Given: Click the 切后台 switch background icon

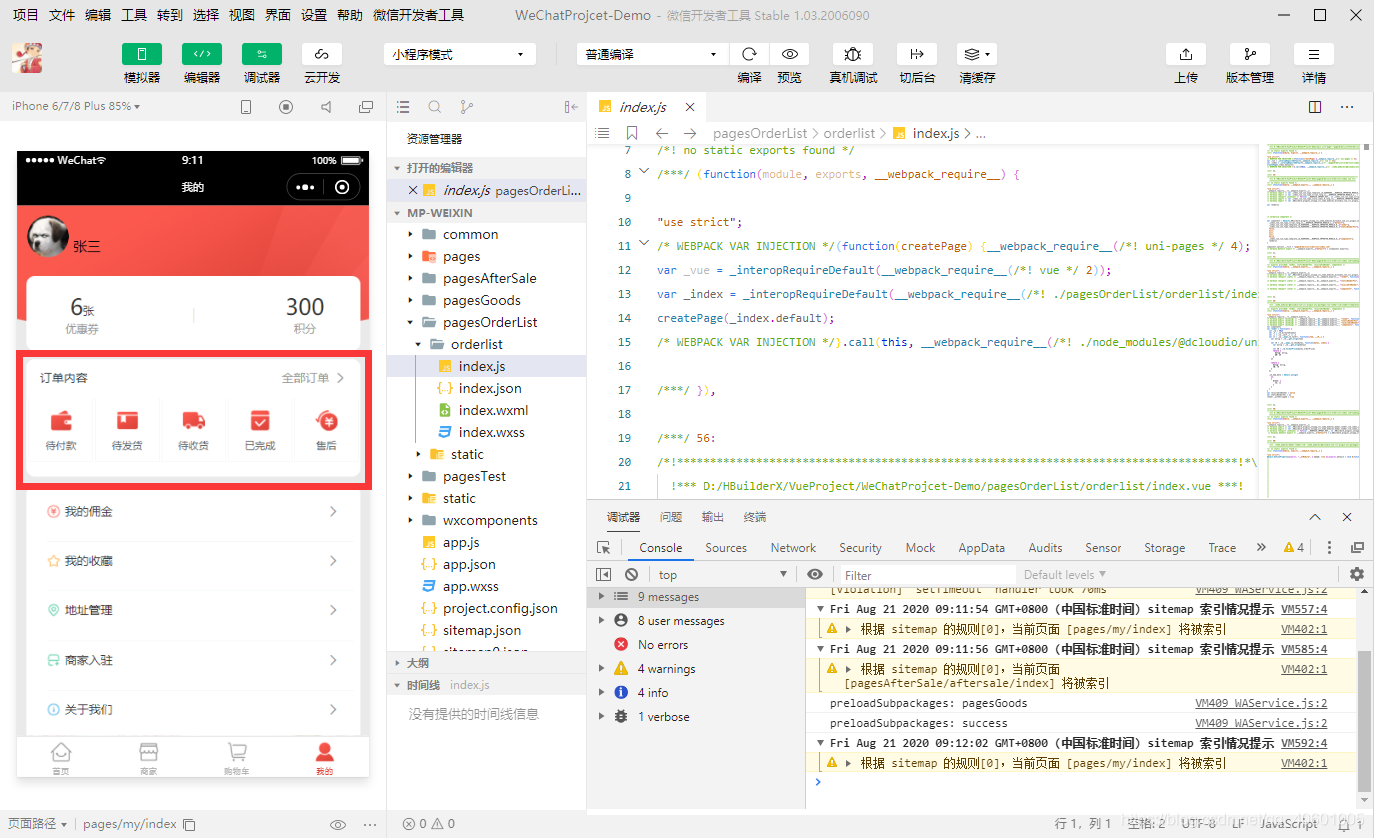Looking at the screenshot, I should point(916,54).
